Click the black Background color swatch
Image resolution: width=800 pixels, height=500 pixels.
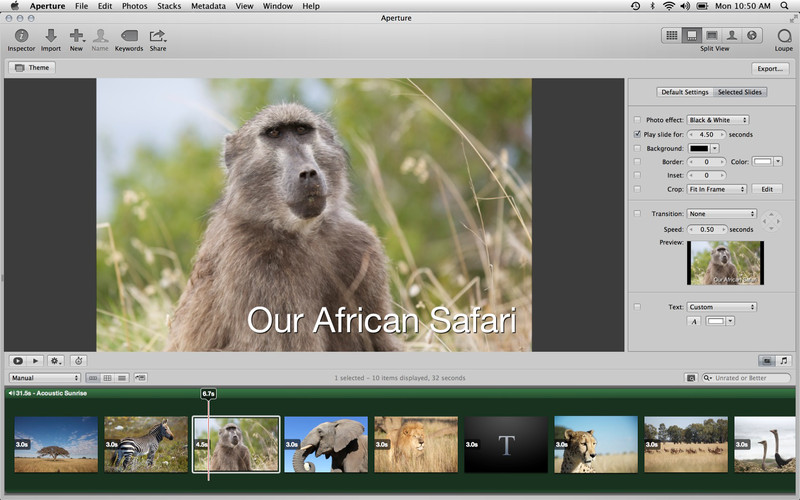pos(700,148)
